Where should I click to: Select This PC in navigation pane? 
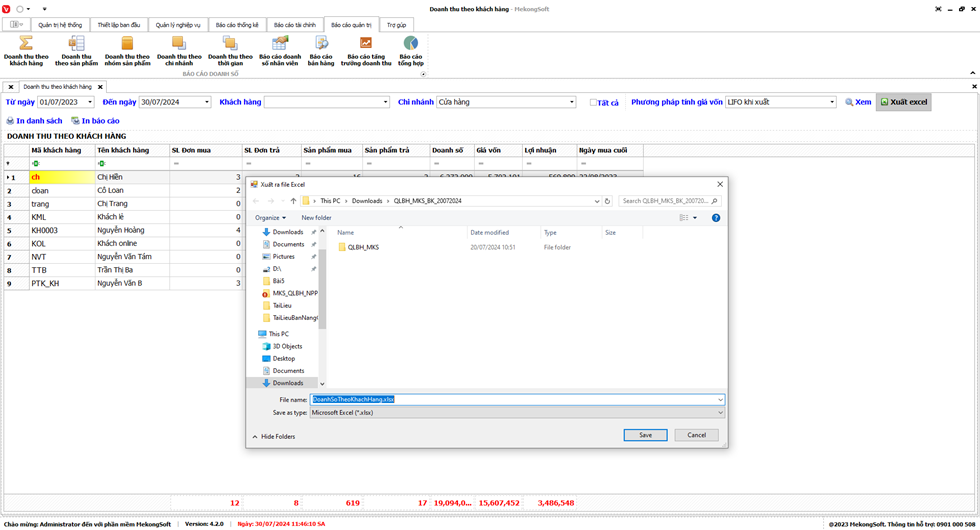[x=278, y=334]
